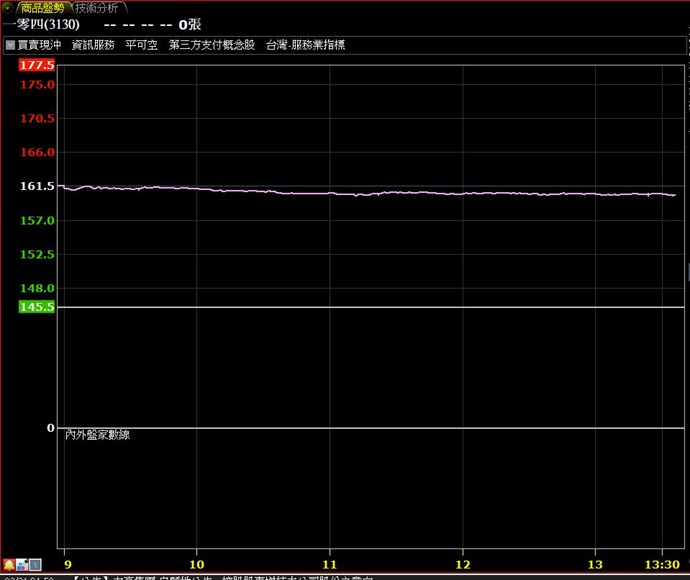Click the 平可空 label
The height and width of the screenshot is (580, 690).
click(x=141, y=45)
